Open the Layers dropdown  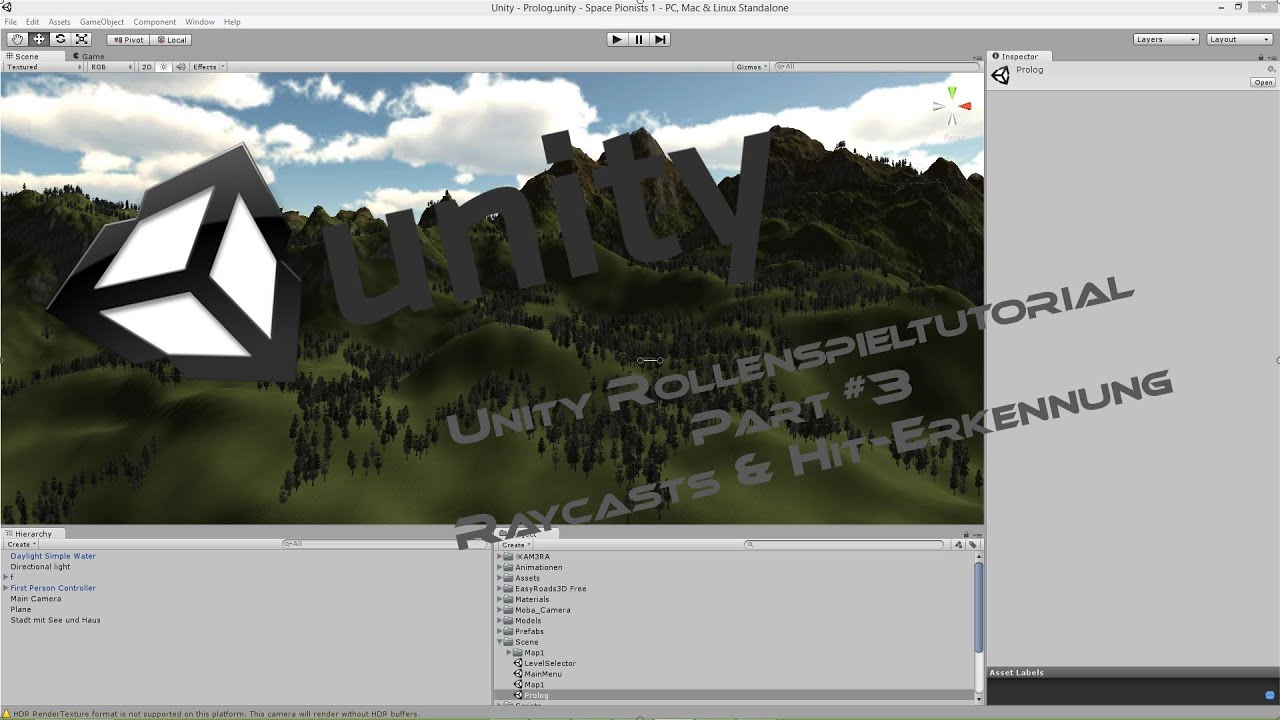coord(1166,39)
